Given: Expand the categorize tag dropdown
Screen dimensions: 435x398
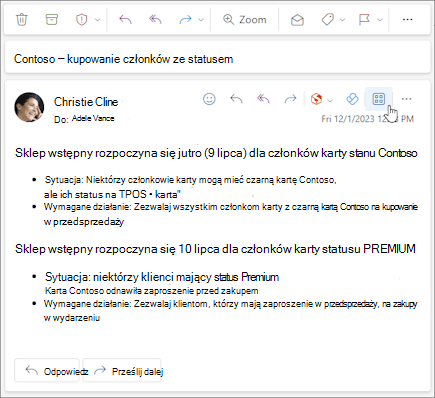Looking at the screenshot, I should [343, 20].
